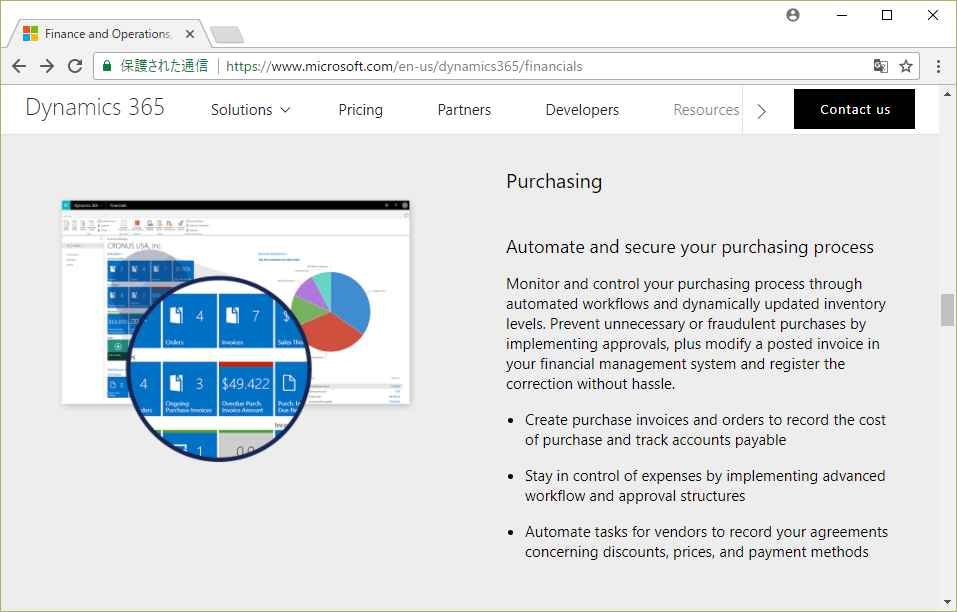Image resolution: width=957 pixels, height=612 pixels.
Task: Maximize the Chrome window
Action: click(x=887, y=15)
